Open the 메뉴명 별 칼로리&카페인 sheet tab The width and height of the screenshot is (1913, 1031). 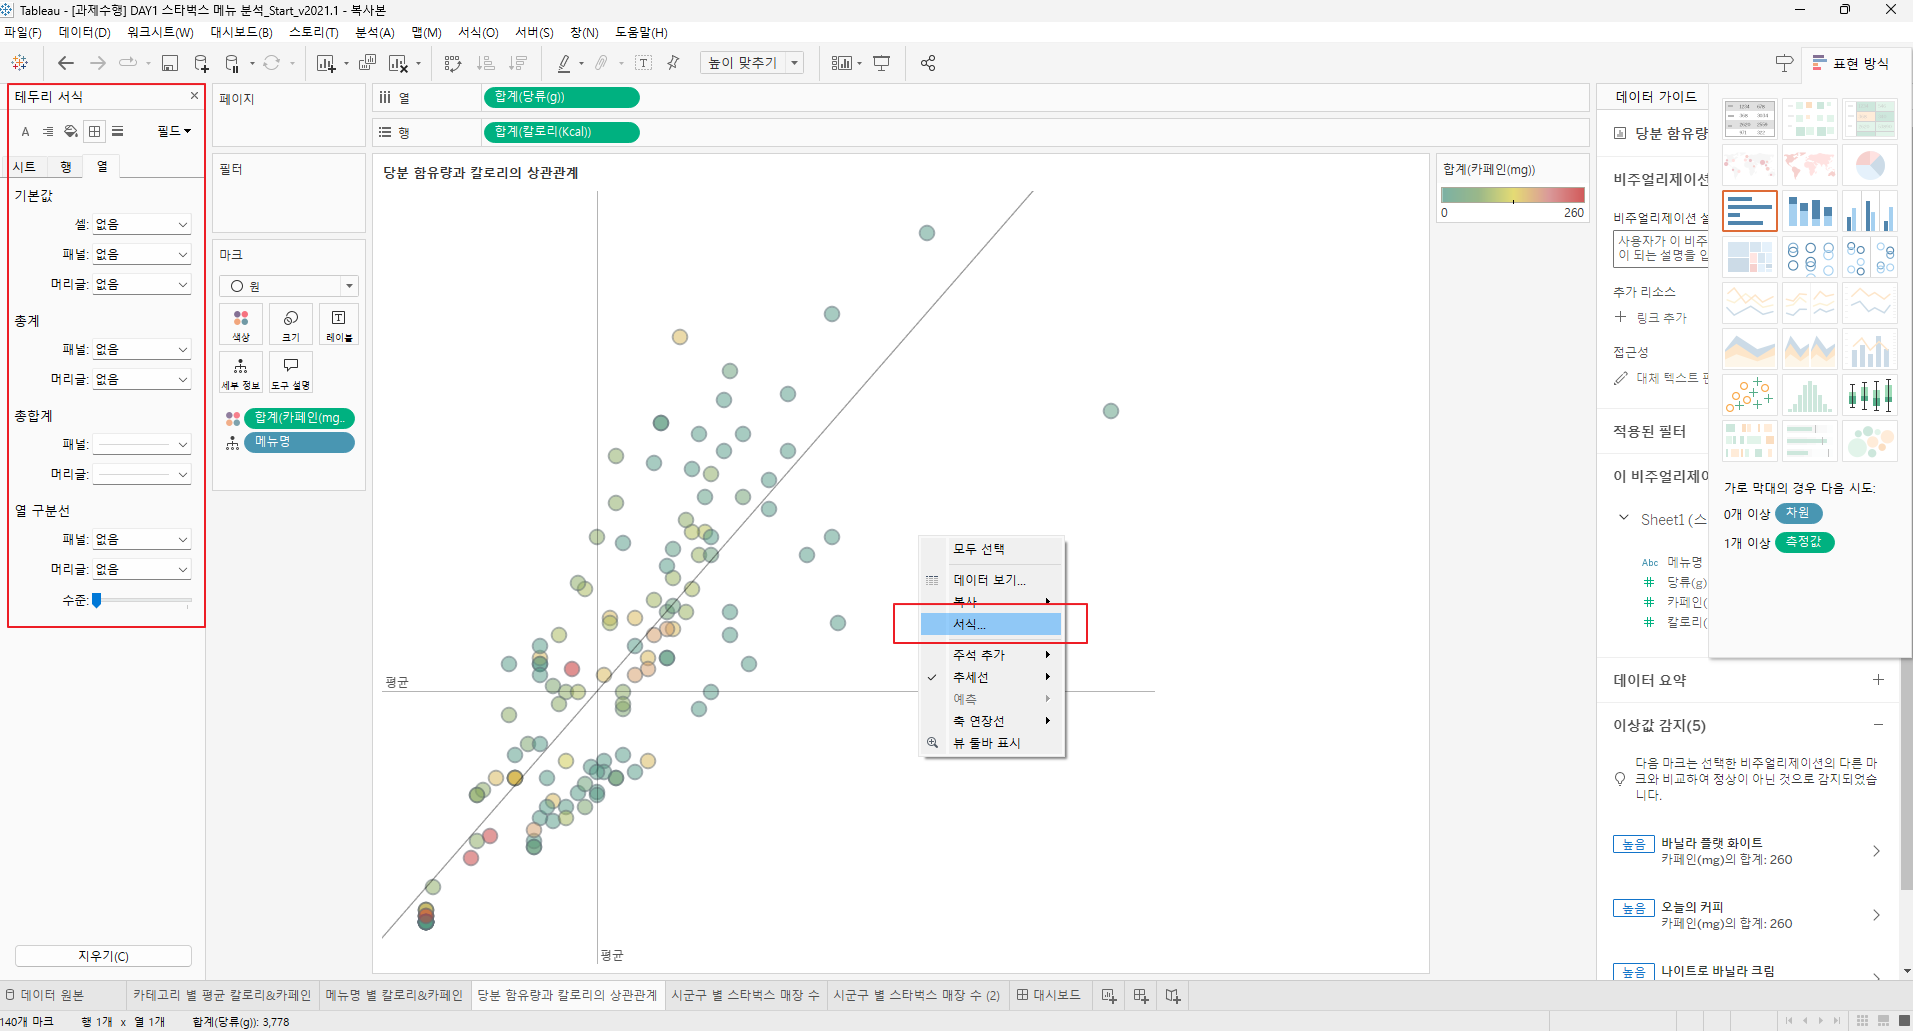point(394,996)
